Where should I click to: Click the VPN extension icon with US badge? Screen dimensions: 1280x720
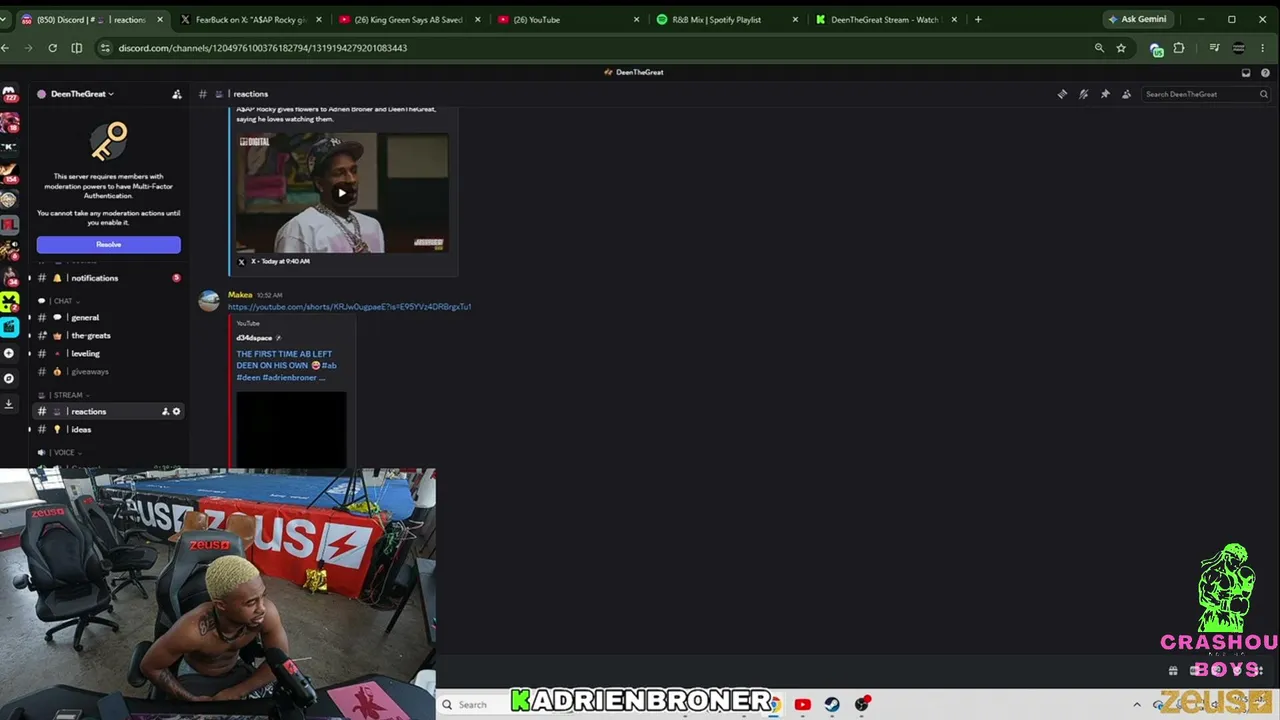click(x=1157, y=49)
